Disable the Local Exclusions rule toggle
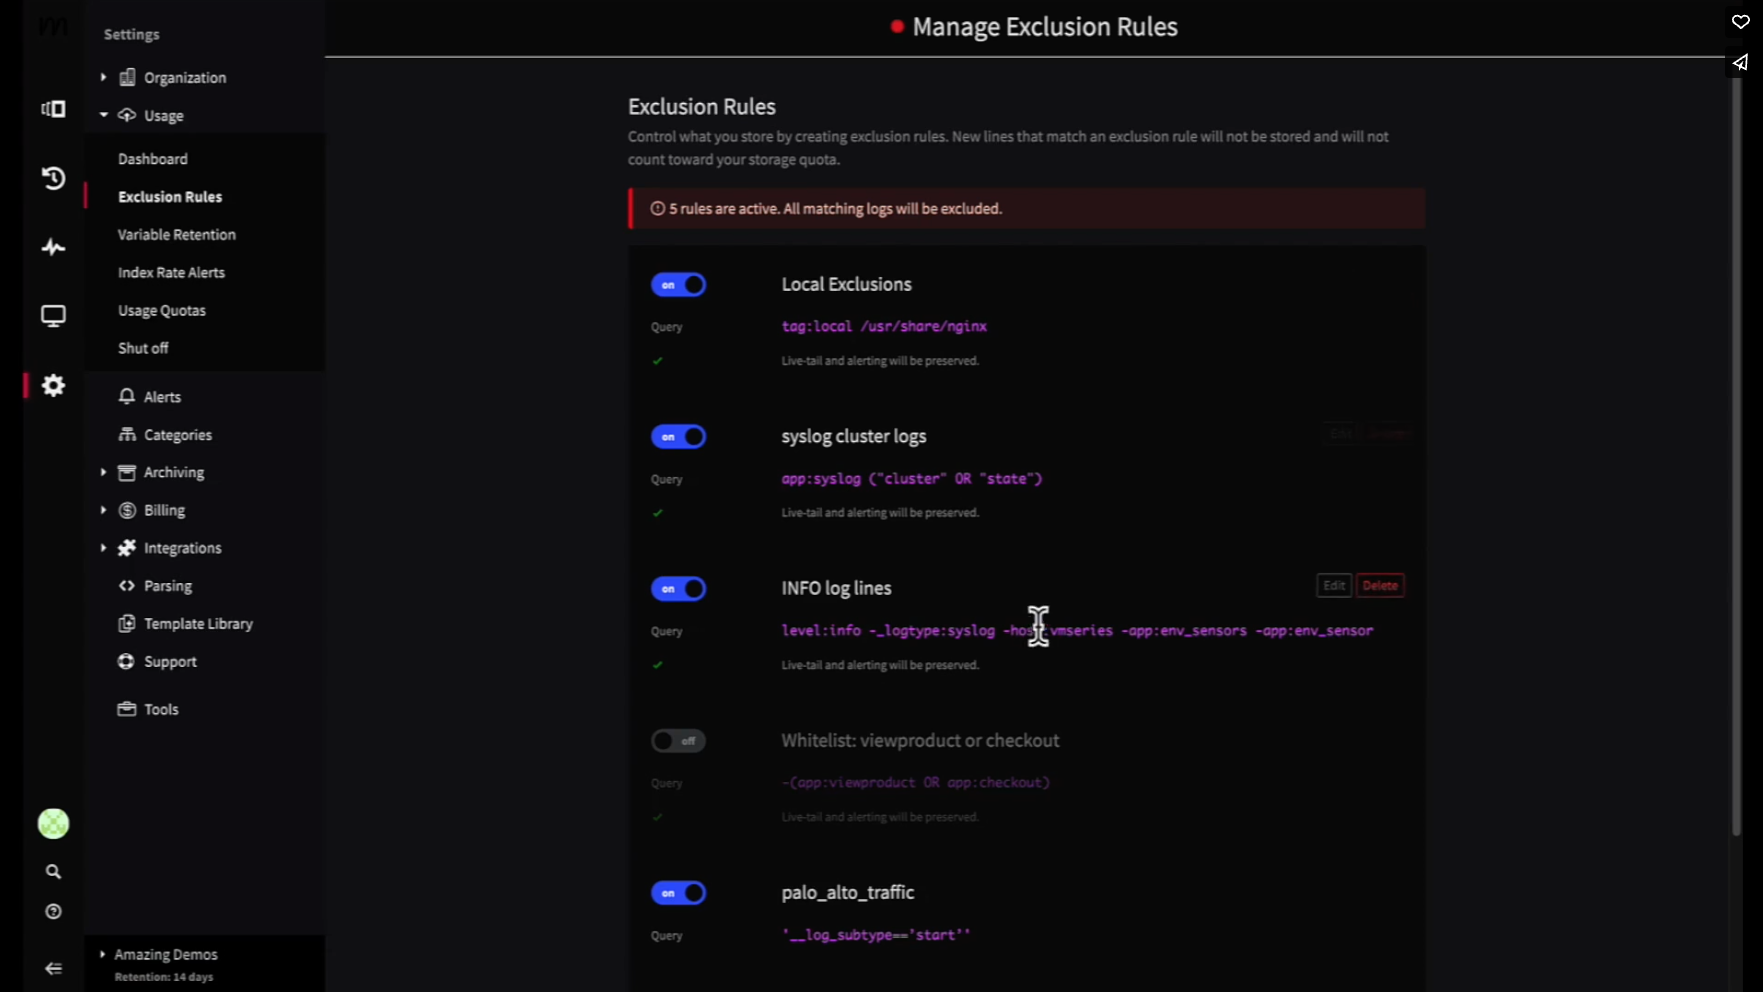Screen dimensions: 1763x992 coord(679,285)
